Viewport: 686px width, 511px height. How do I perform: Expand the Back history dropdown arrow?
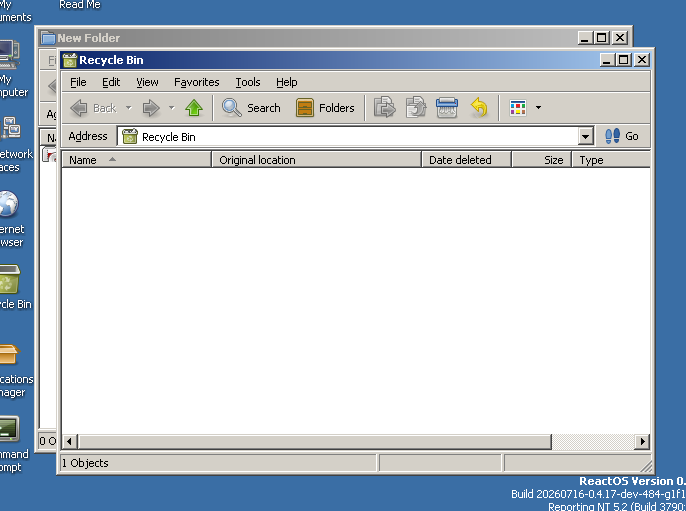point(129,108)
